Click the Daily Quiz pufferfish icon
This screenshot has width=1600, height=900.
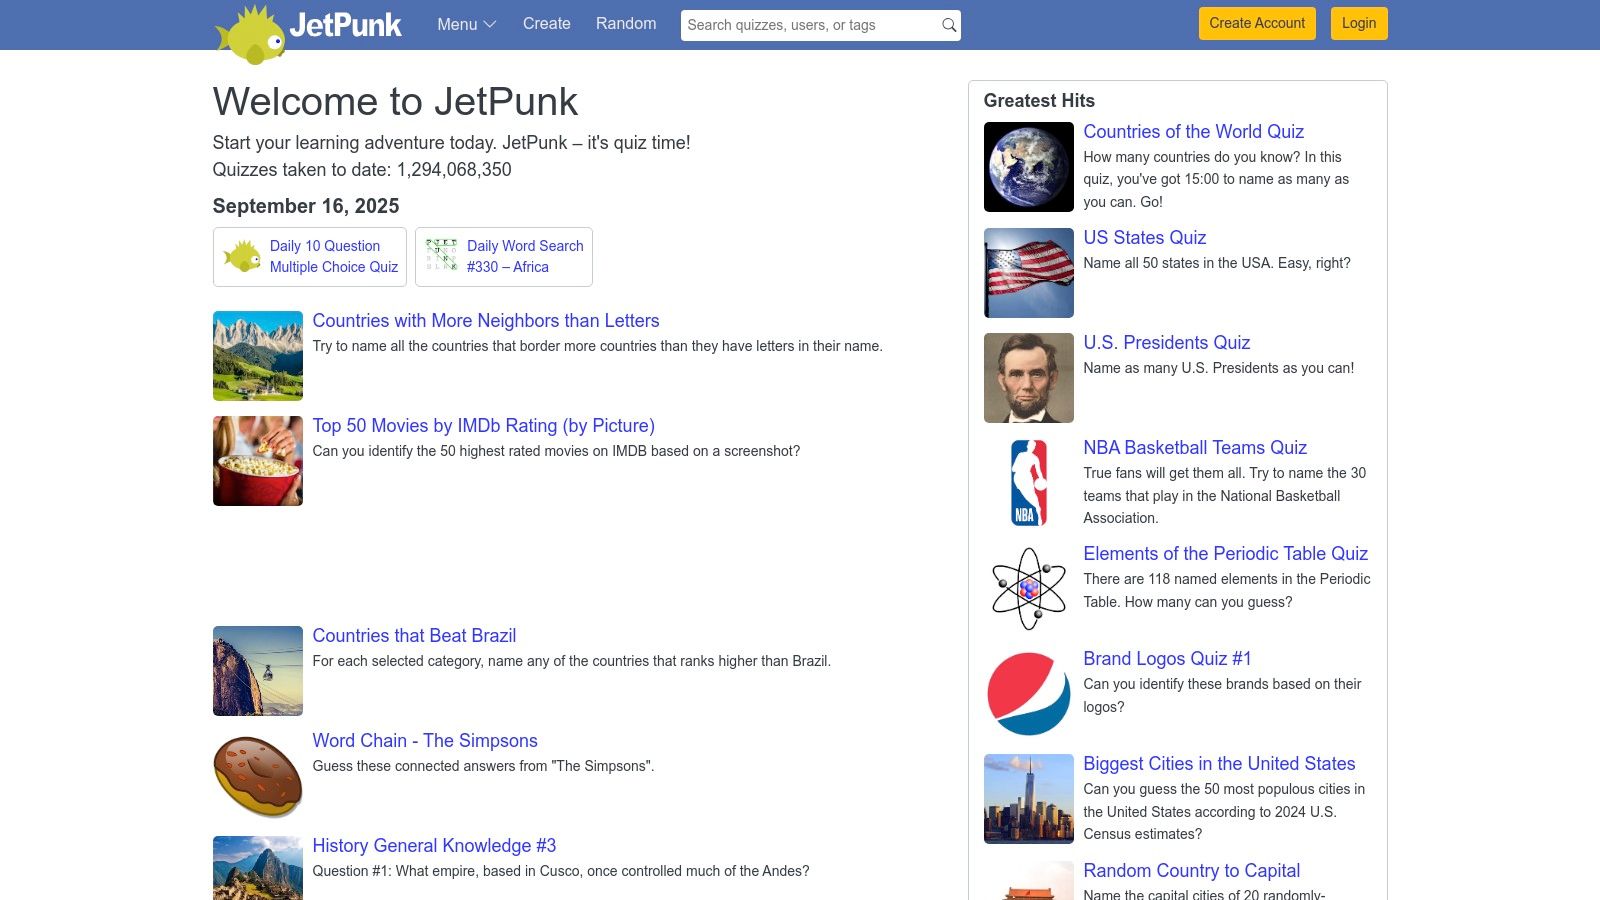point(242,256)
